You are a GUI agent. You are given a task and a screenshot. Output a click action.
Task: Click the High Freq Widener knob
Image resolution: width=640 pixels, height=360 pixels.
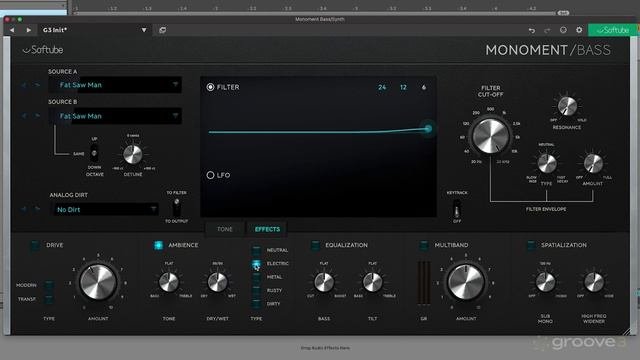[x=594, y=282]
